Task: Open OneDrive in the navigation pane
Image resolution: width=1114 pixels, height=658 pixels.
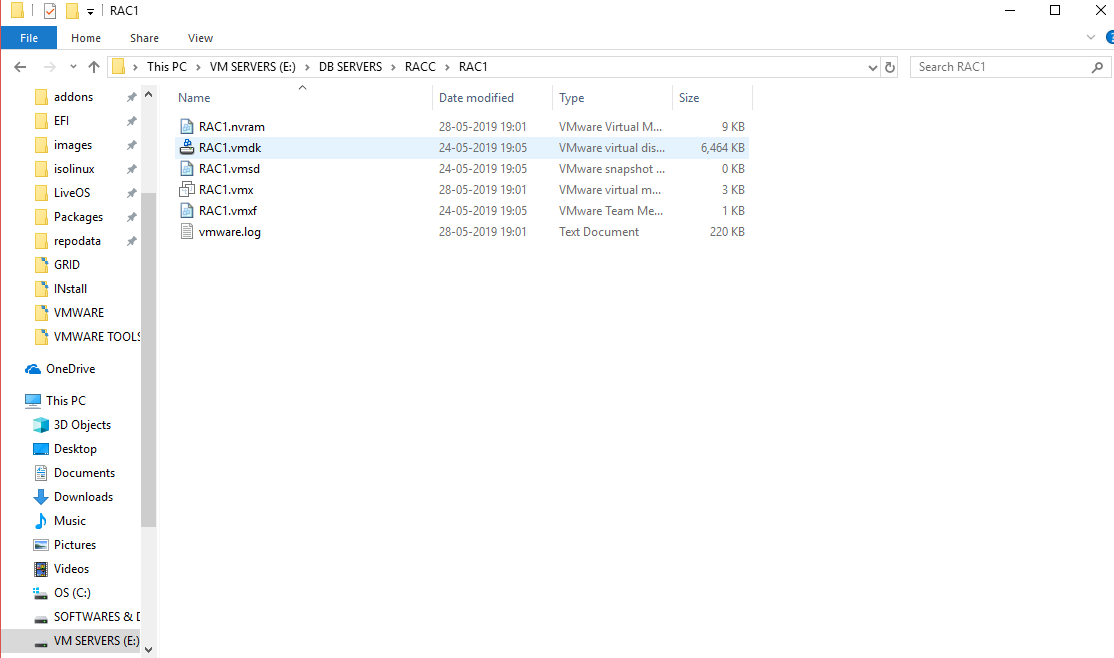Action: tap(70, 369)
